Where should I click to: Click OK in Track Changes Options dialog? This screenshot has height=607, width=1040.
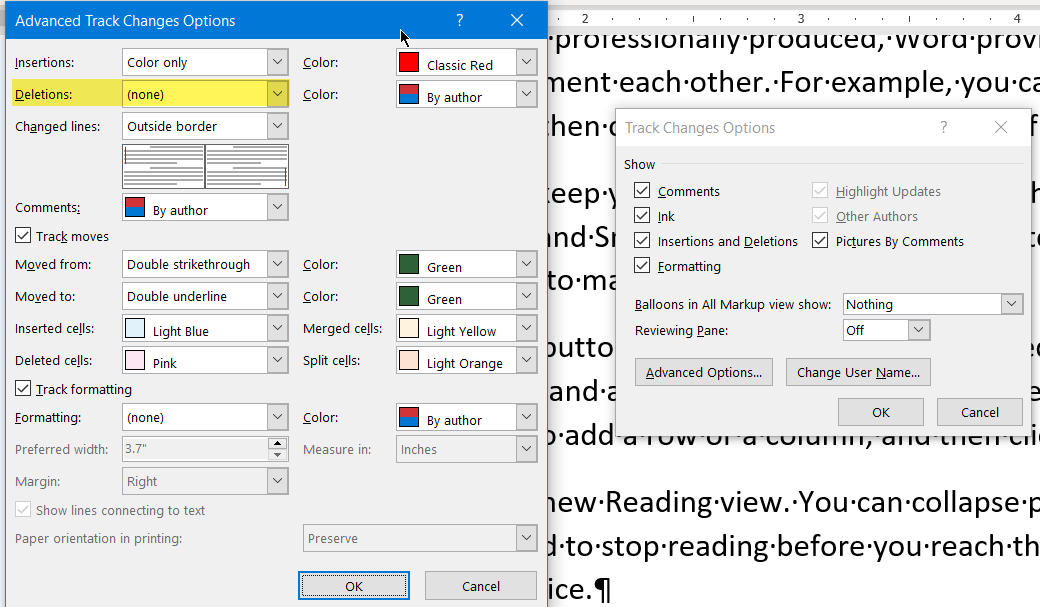pyautogui.click(x=881, y=412)
